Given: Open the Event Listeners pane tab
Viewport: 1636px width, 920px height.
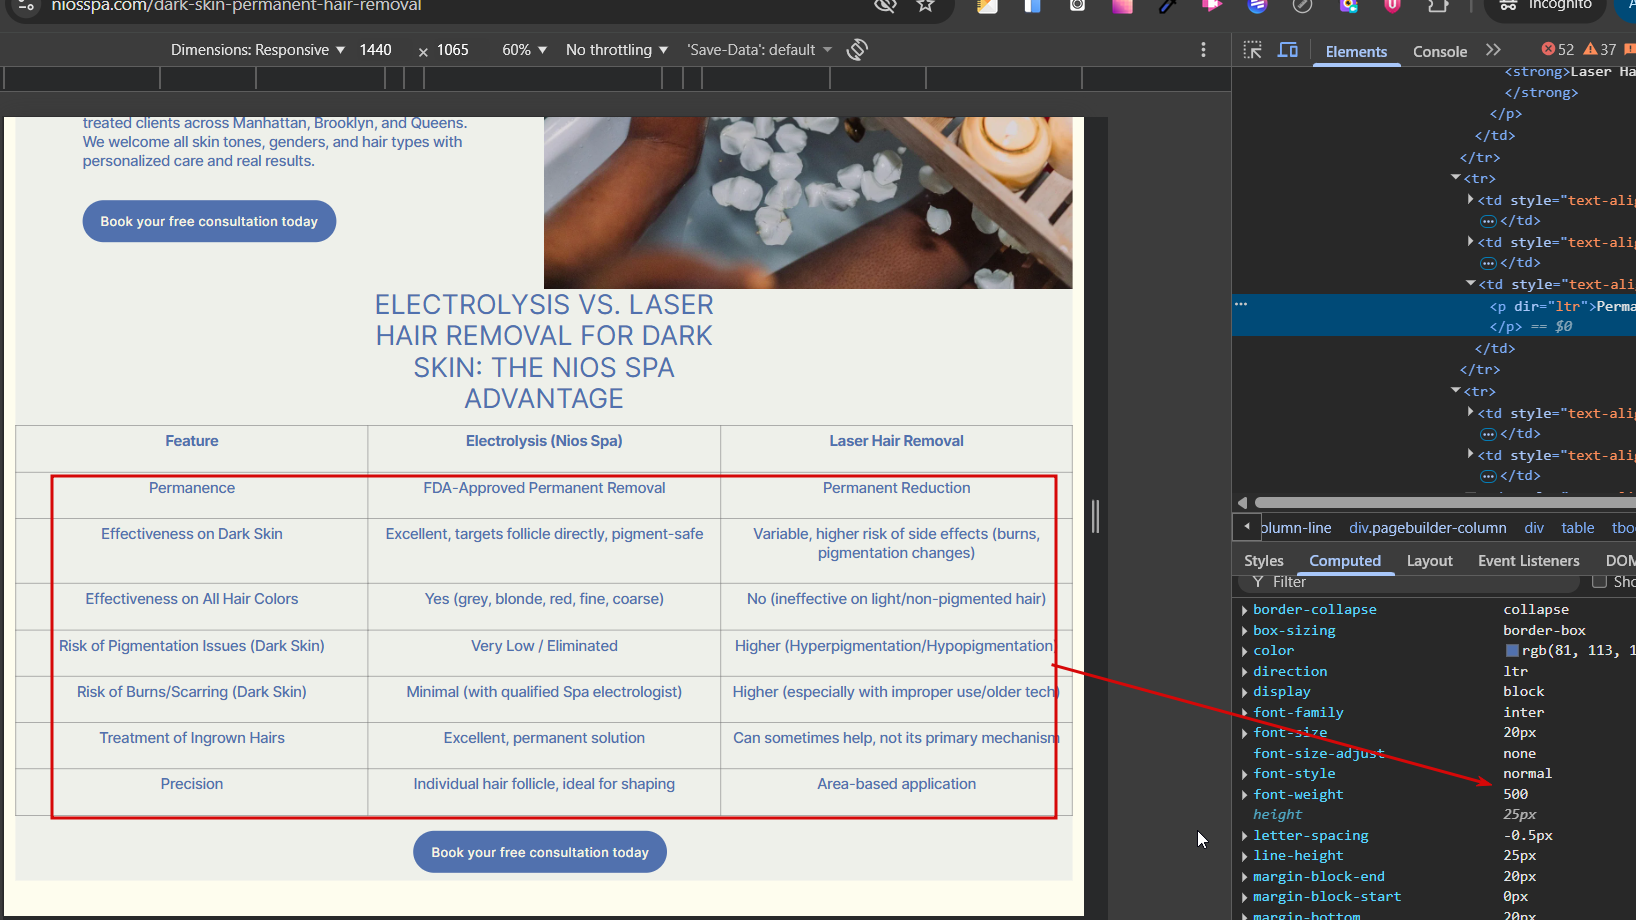Looking at the screenshot, I should tap(1529, 561).
